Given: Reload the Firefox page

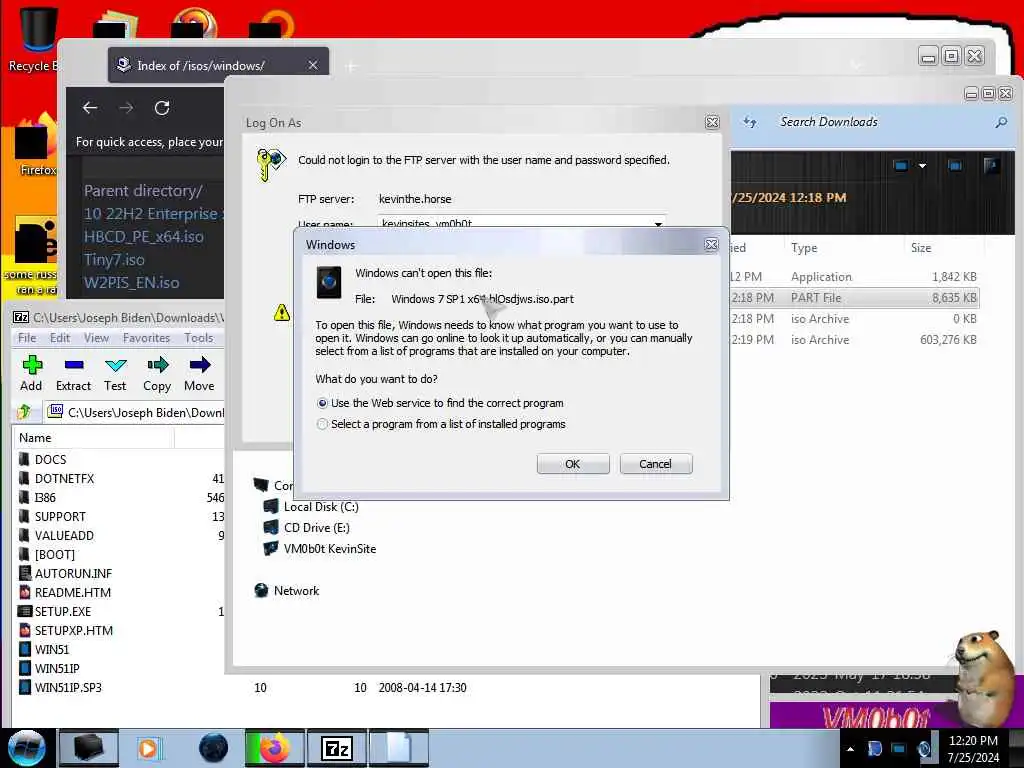Looking at the screenshot, I should (162, 108).
